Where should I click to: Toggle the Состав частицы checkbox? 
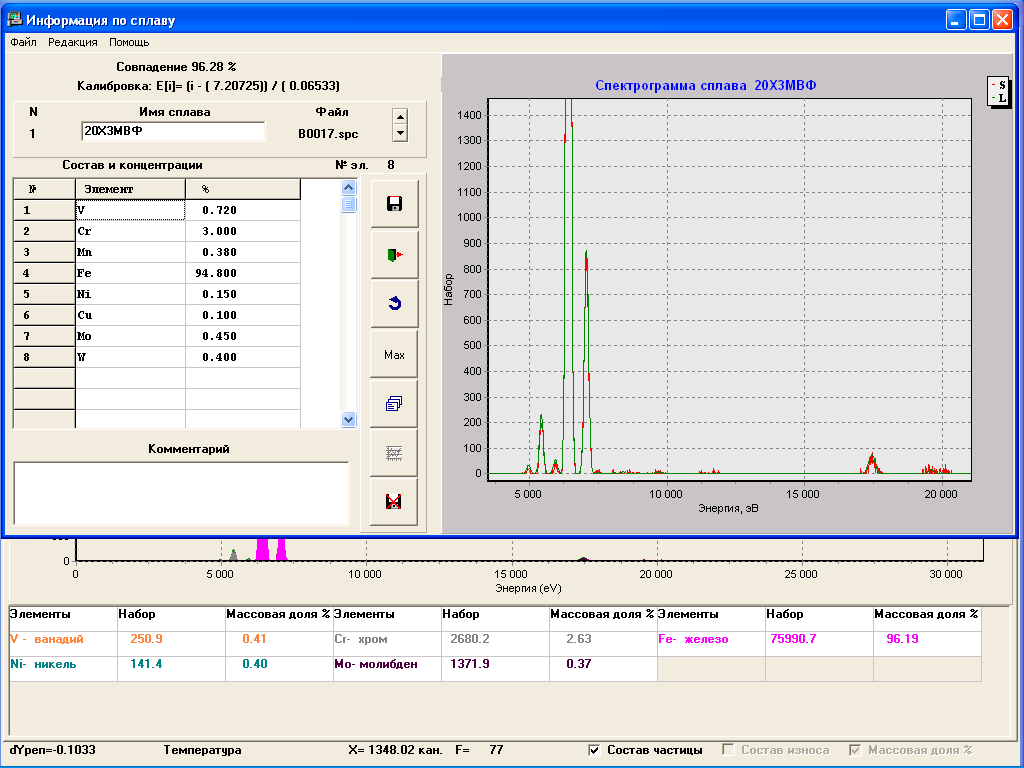coord(594,750)
